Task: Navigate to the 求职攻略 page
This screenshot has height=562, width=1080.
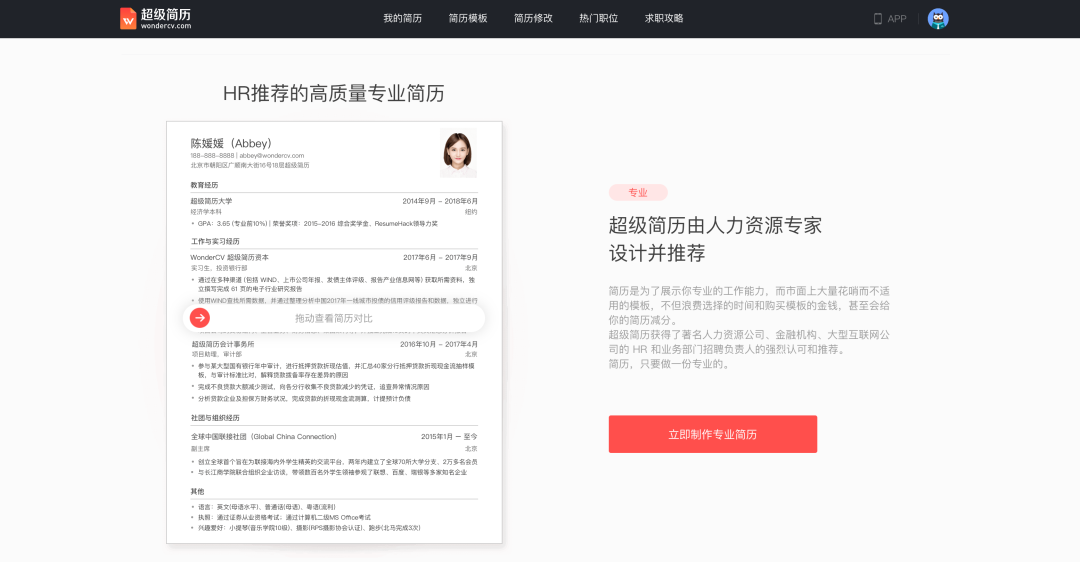Action: point(664,18)
